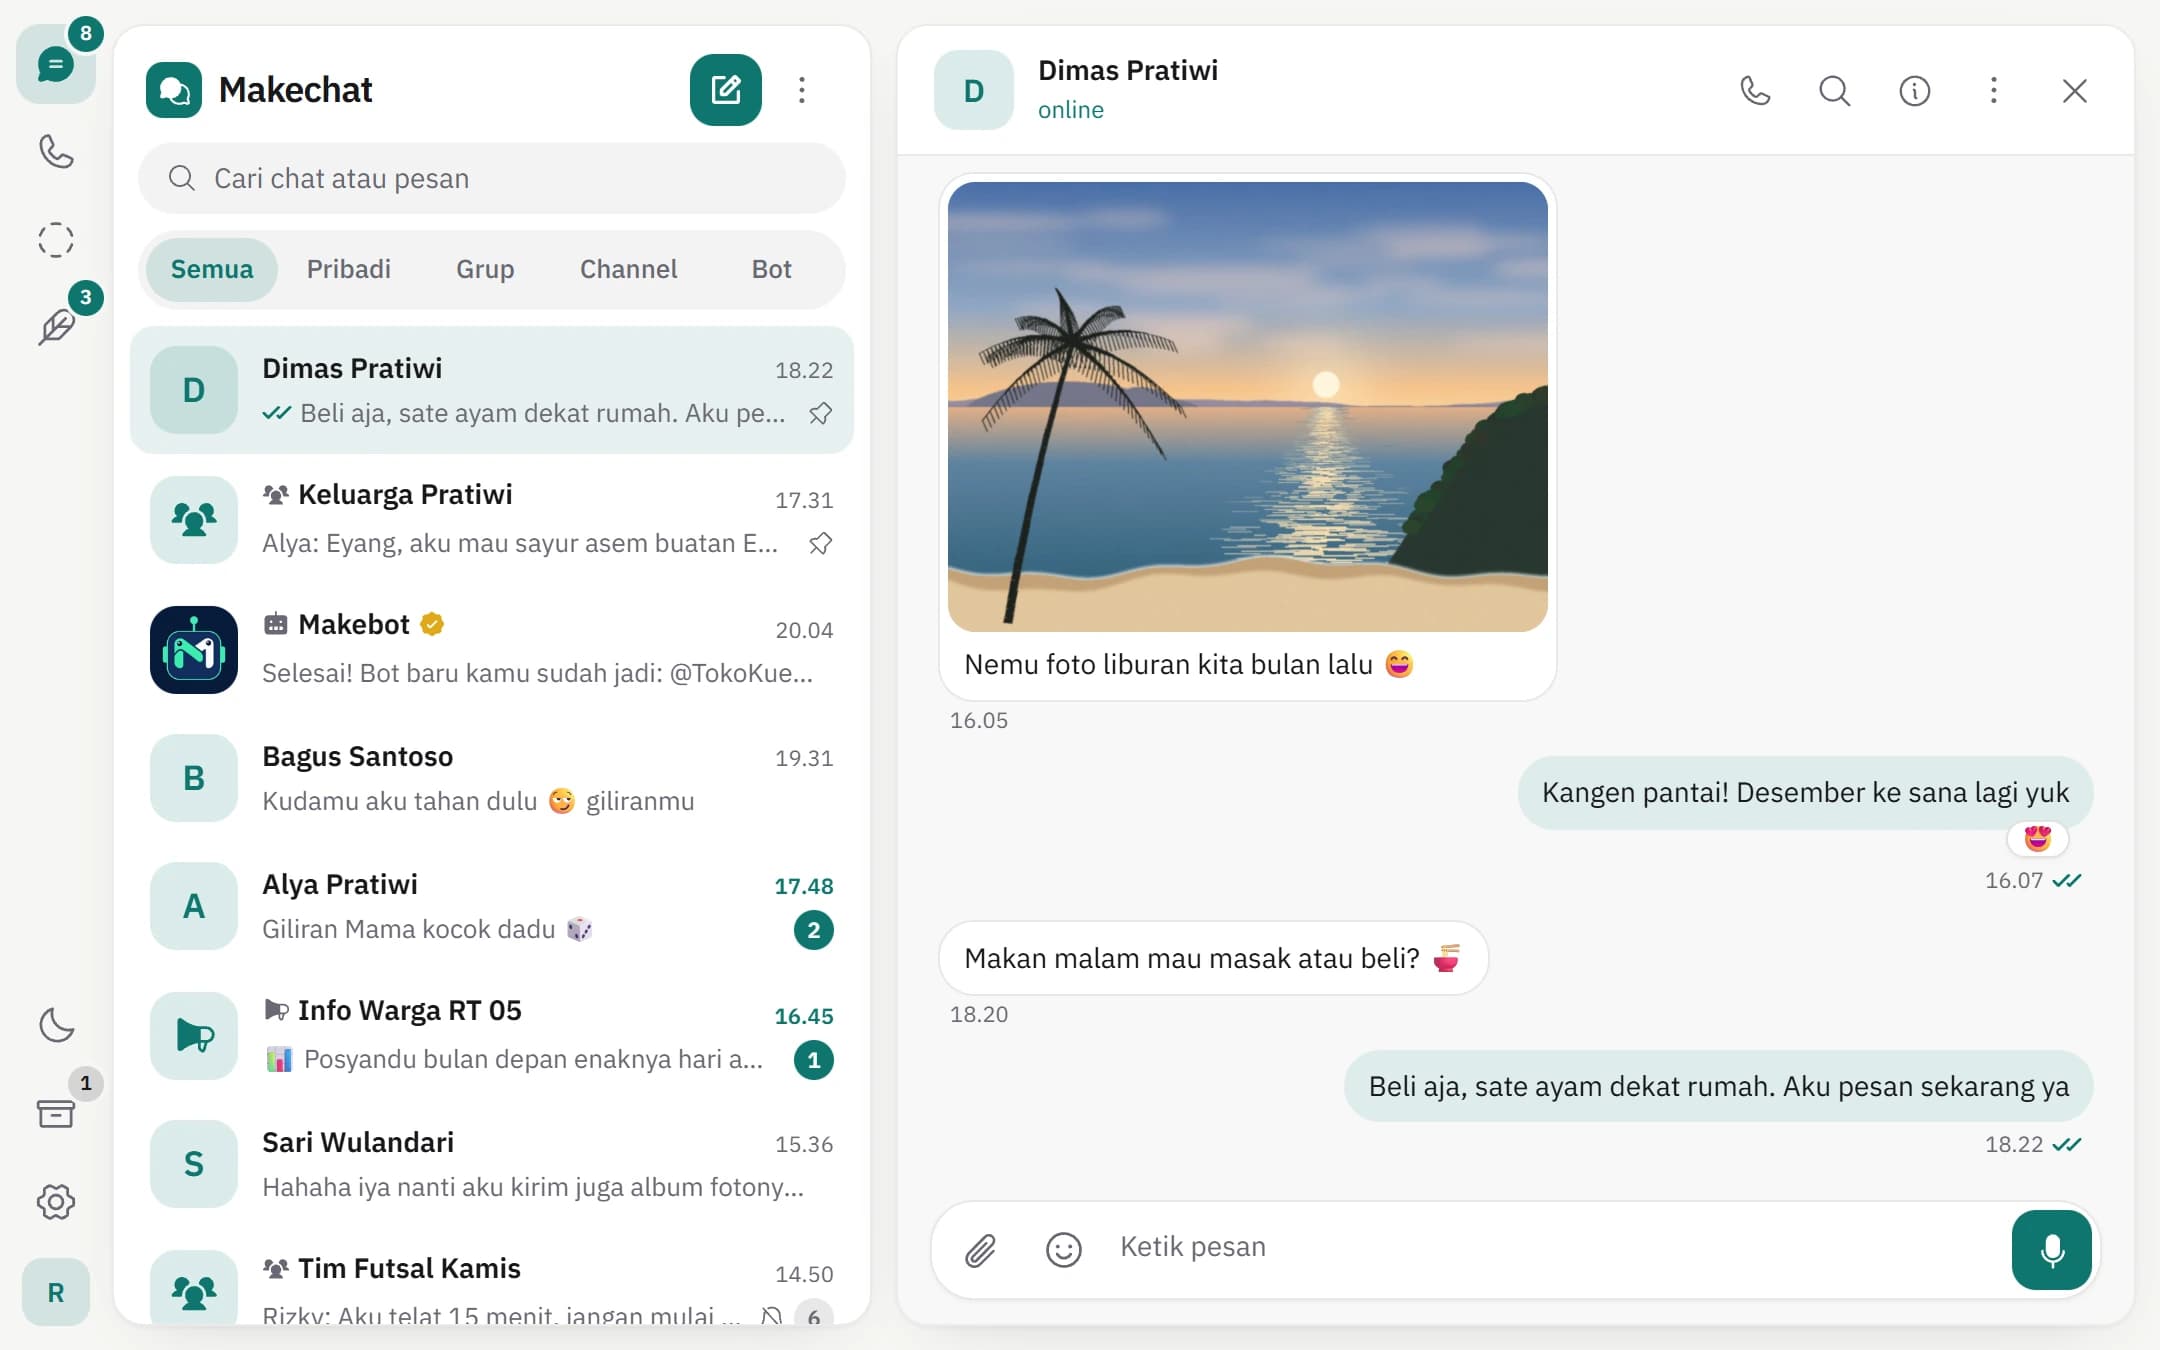Open the Keluarga Pratiwi group chat
2160x1350 pixels.
click(492, 519)
